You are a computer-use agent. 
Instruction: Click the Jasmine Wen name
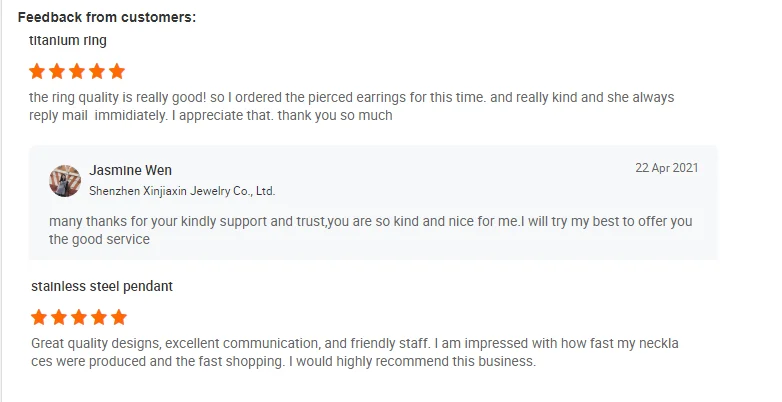click(x=130, y=170)
